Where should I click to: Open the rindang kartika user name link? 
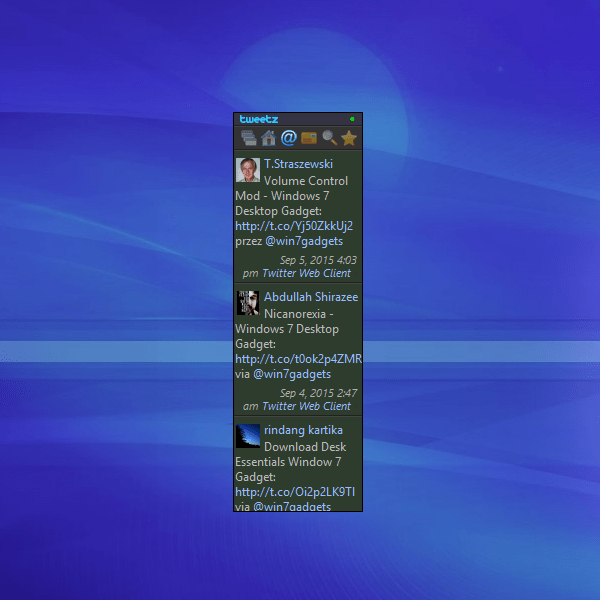(303, 430)
